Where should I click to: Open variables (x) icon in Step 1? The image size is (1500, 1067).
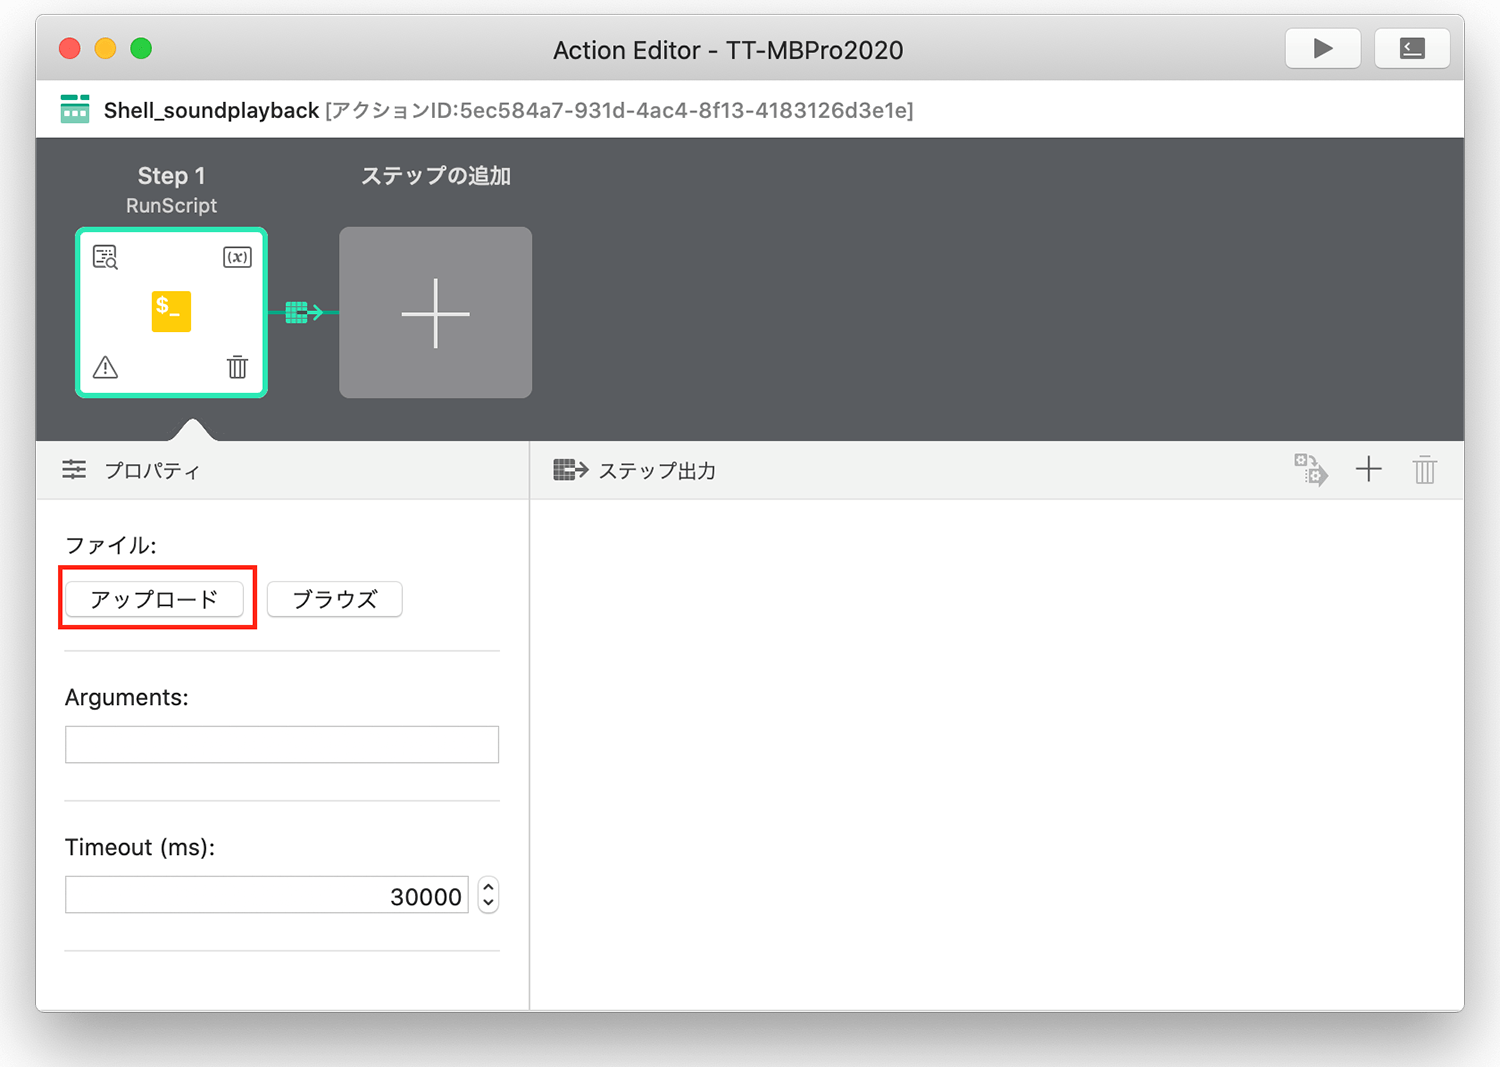point(237,257)
